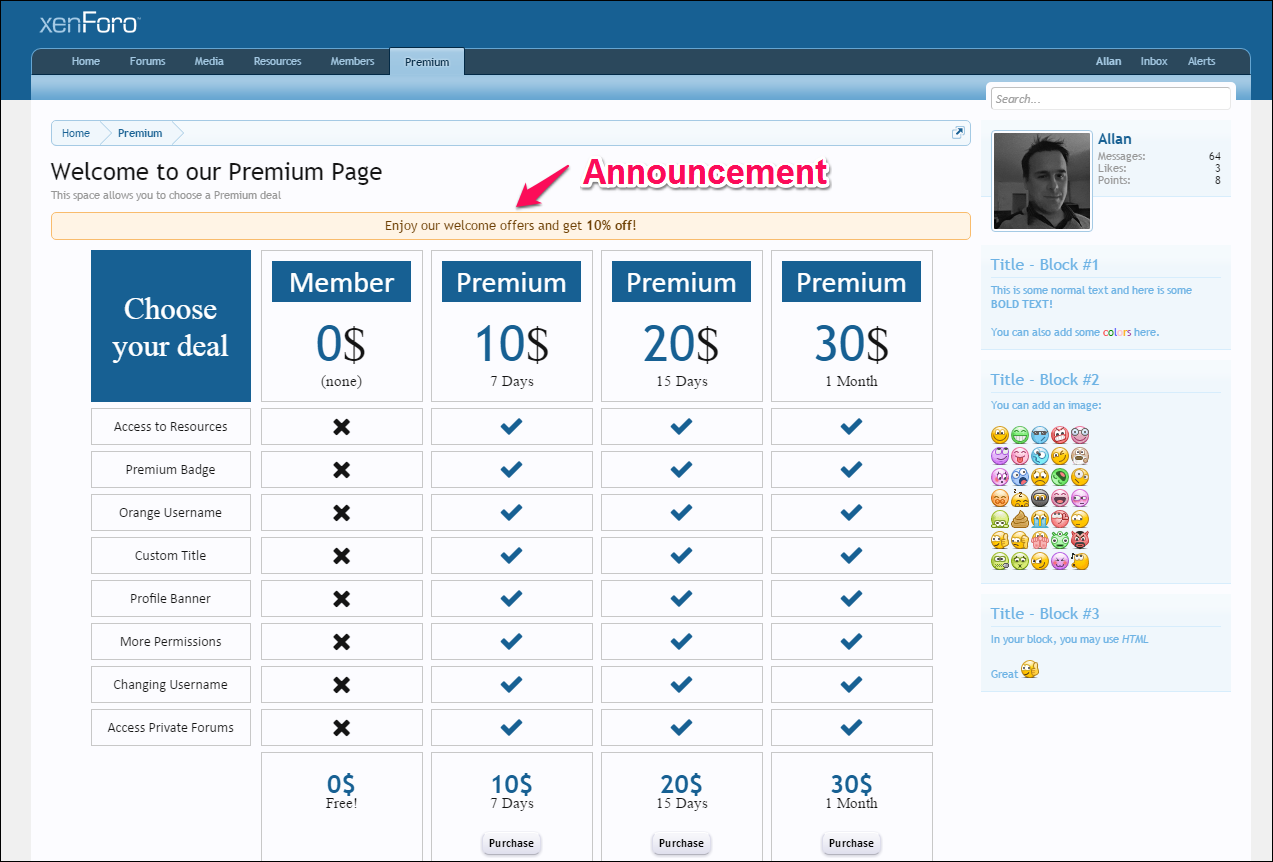Click the Custom Title label

point(171,555)
